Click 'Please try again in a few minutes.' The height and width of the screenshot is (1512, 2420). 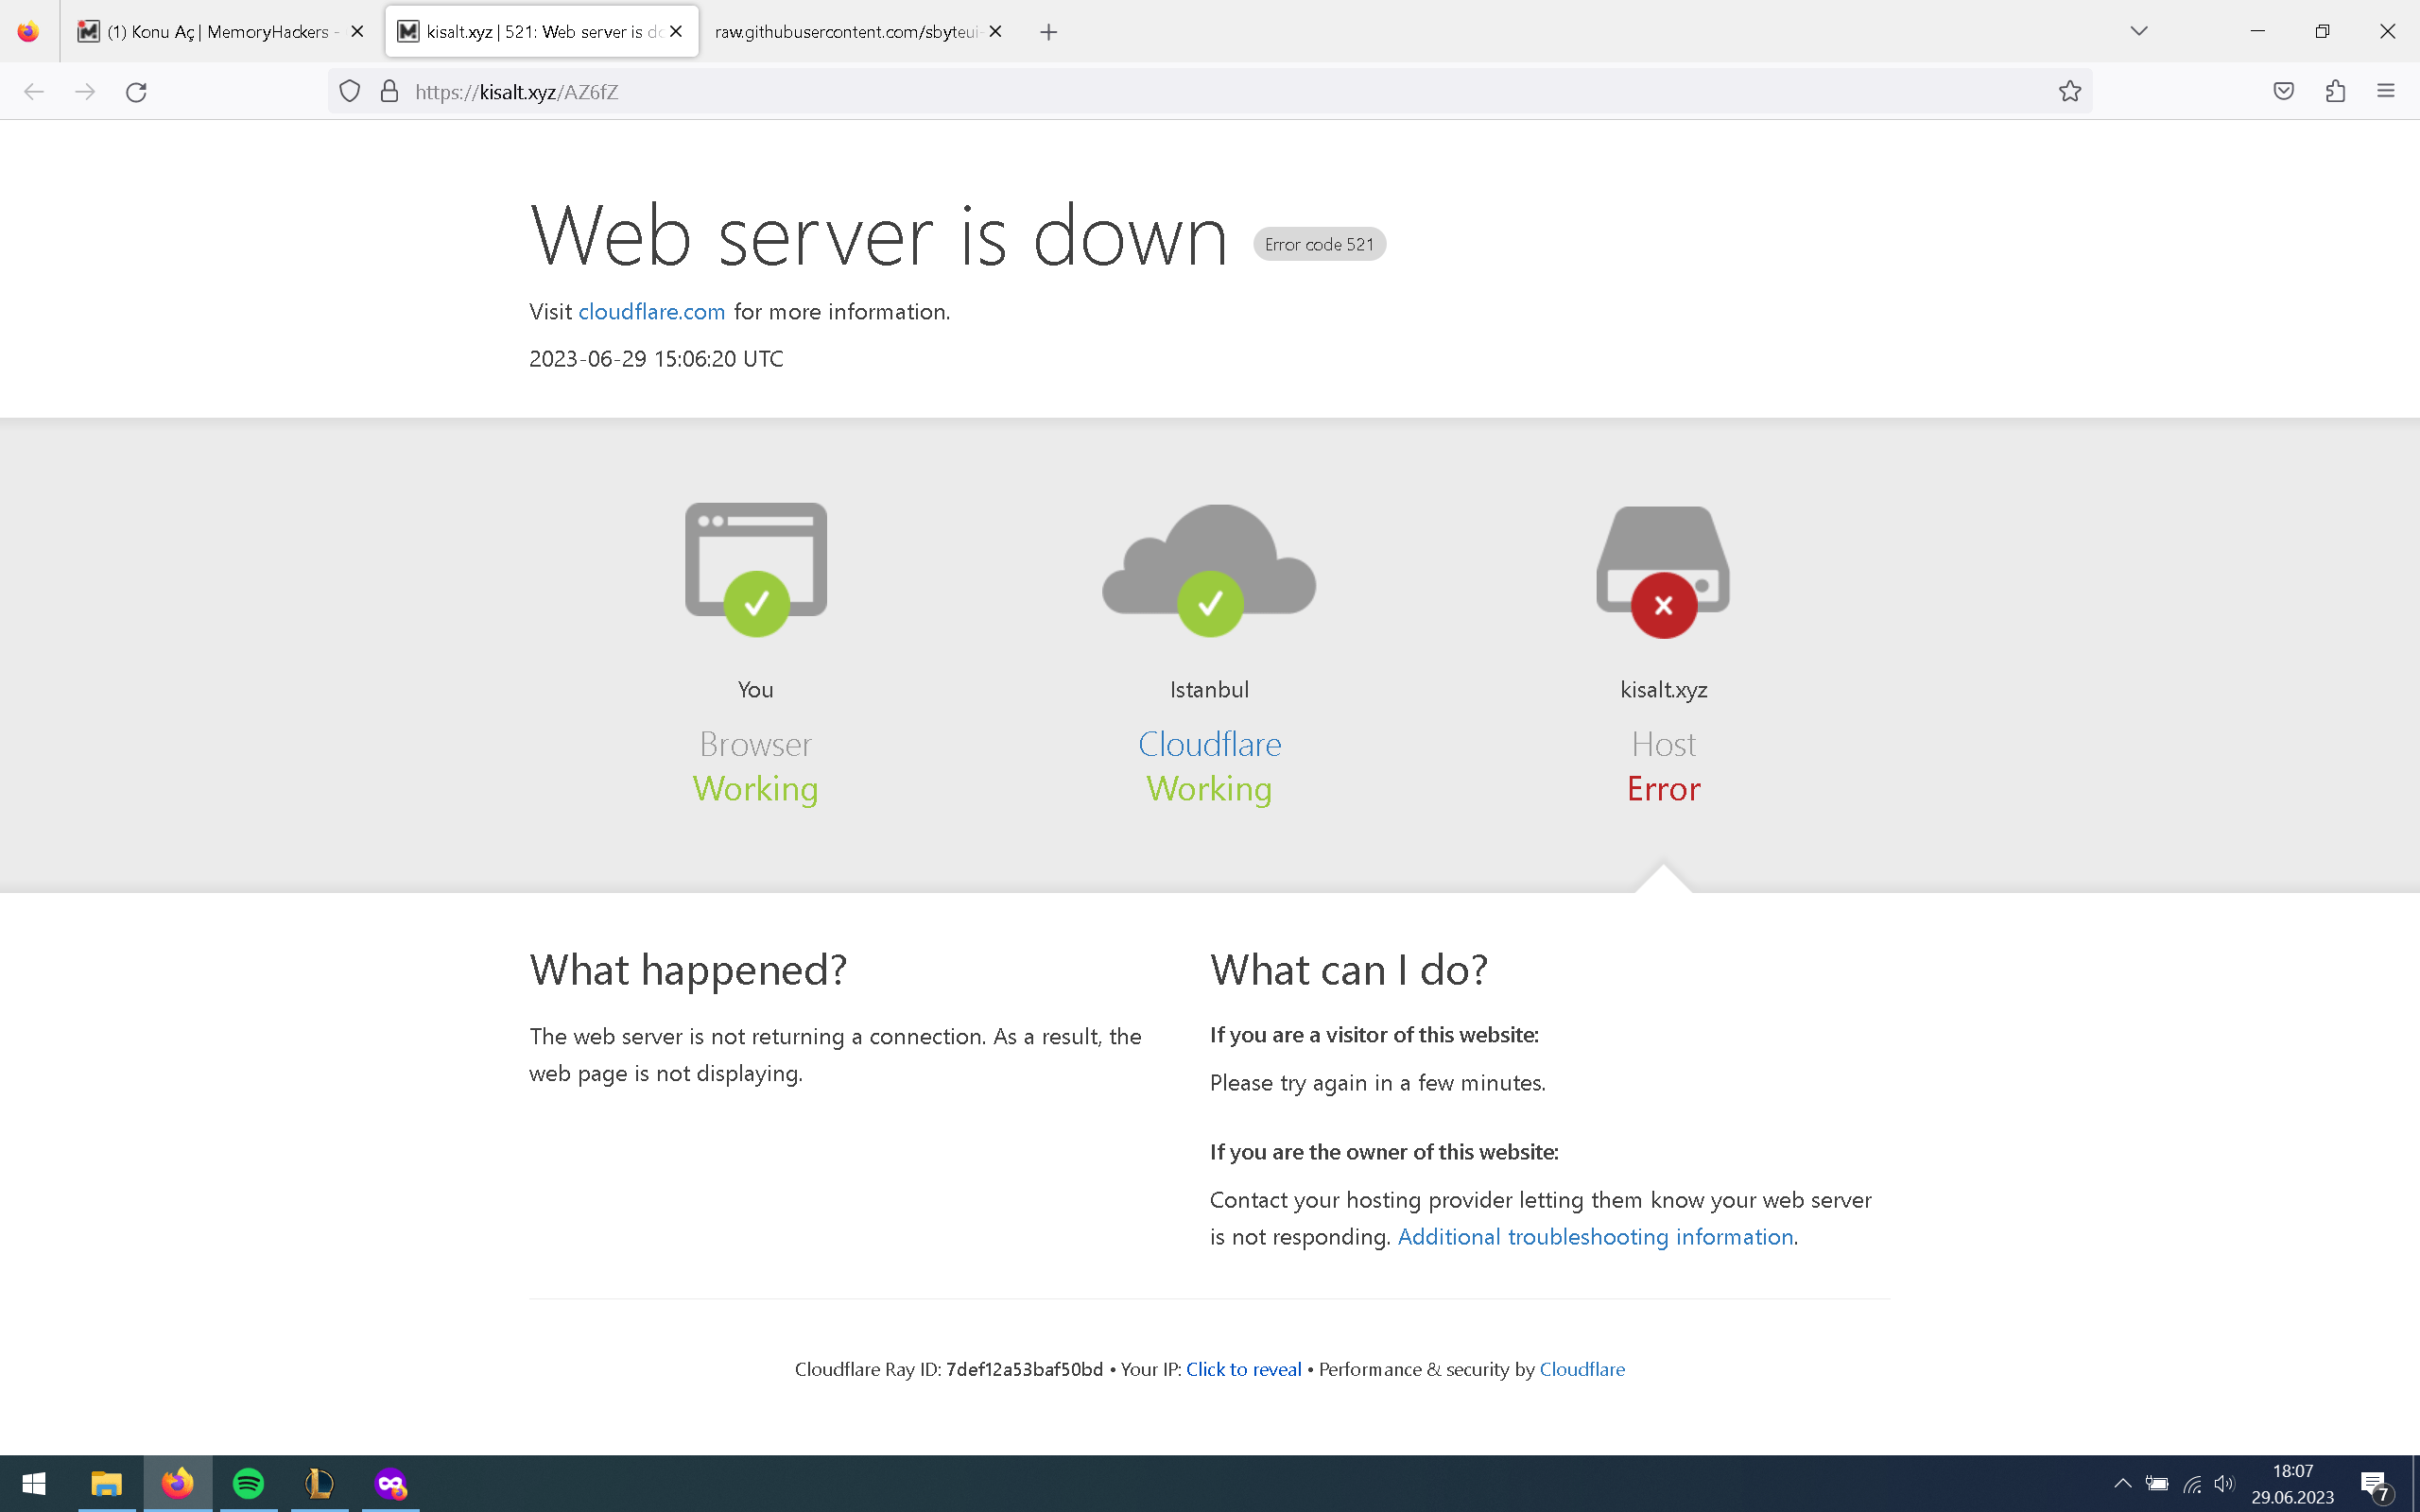click(1378, 1083)
